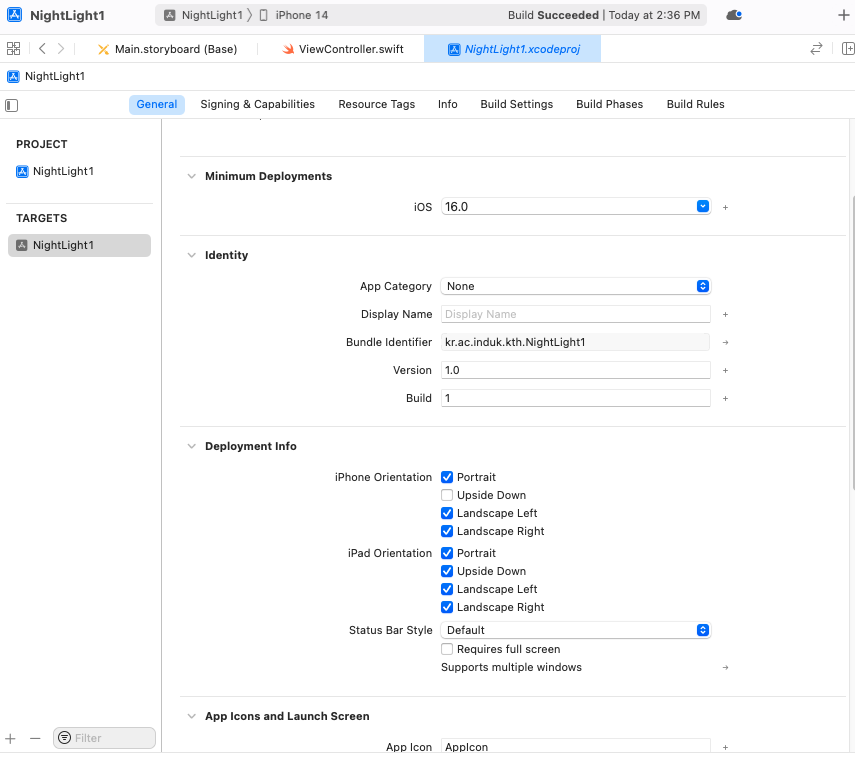Add a target with the bottom plus button
The image size is (855, 758).
tap(10, 738)
